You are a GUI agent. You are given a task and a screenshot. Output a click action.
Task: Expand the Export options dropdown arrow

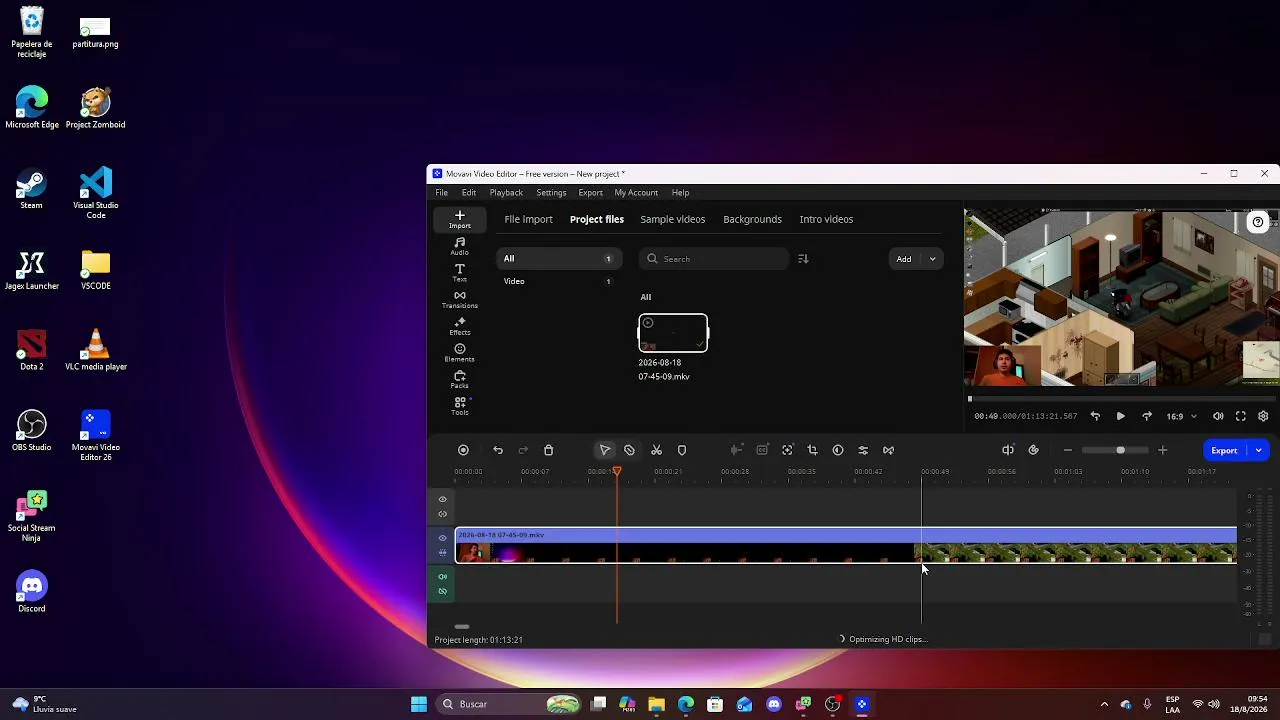(1258, 450)
